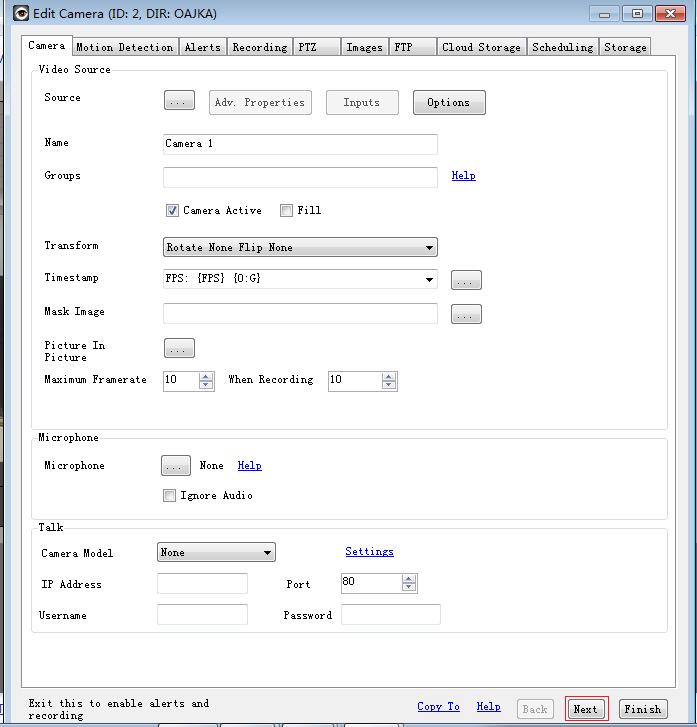Open Picture In Picture settings button
The image size is (697, 727).
(179, 348)
